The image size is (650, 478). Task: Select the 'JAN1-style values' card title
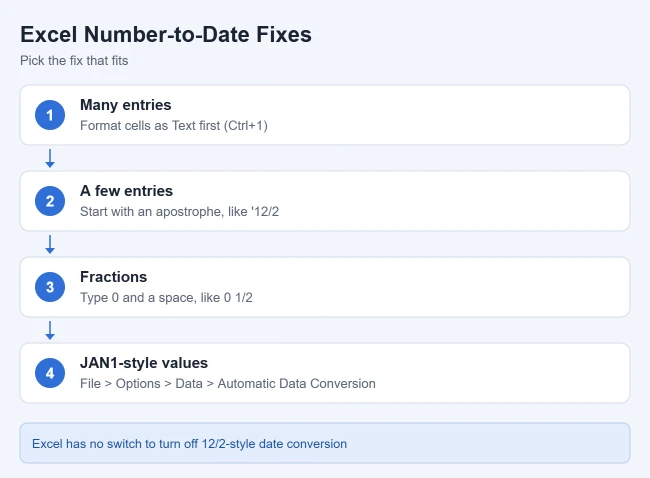tap(144, 363)
